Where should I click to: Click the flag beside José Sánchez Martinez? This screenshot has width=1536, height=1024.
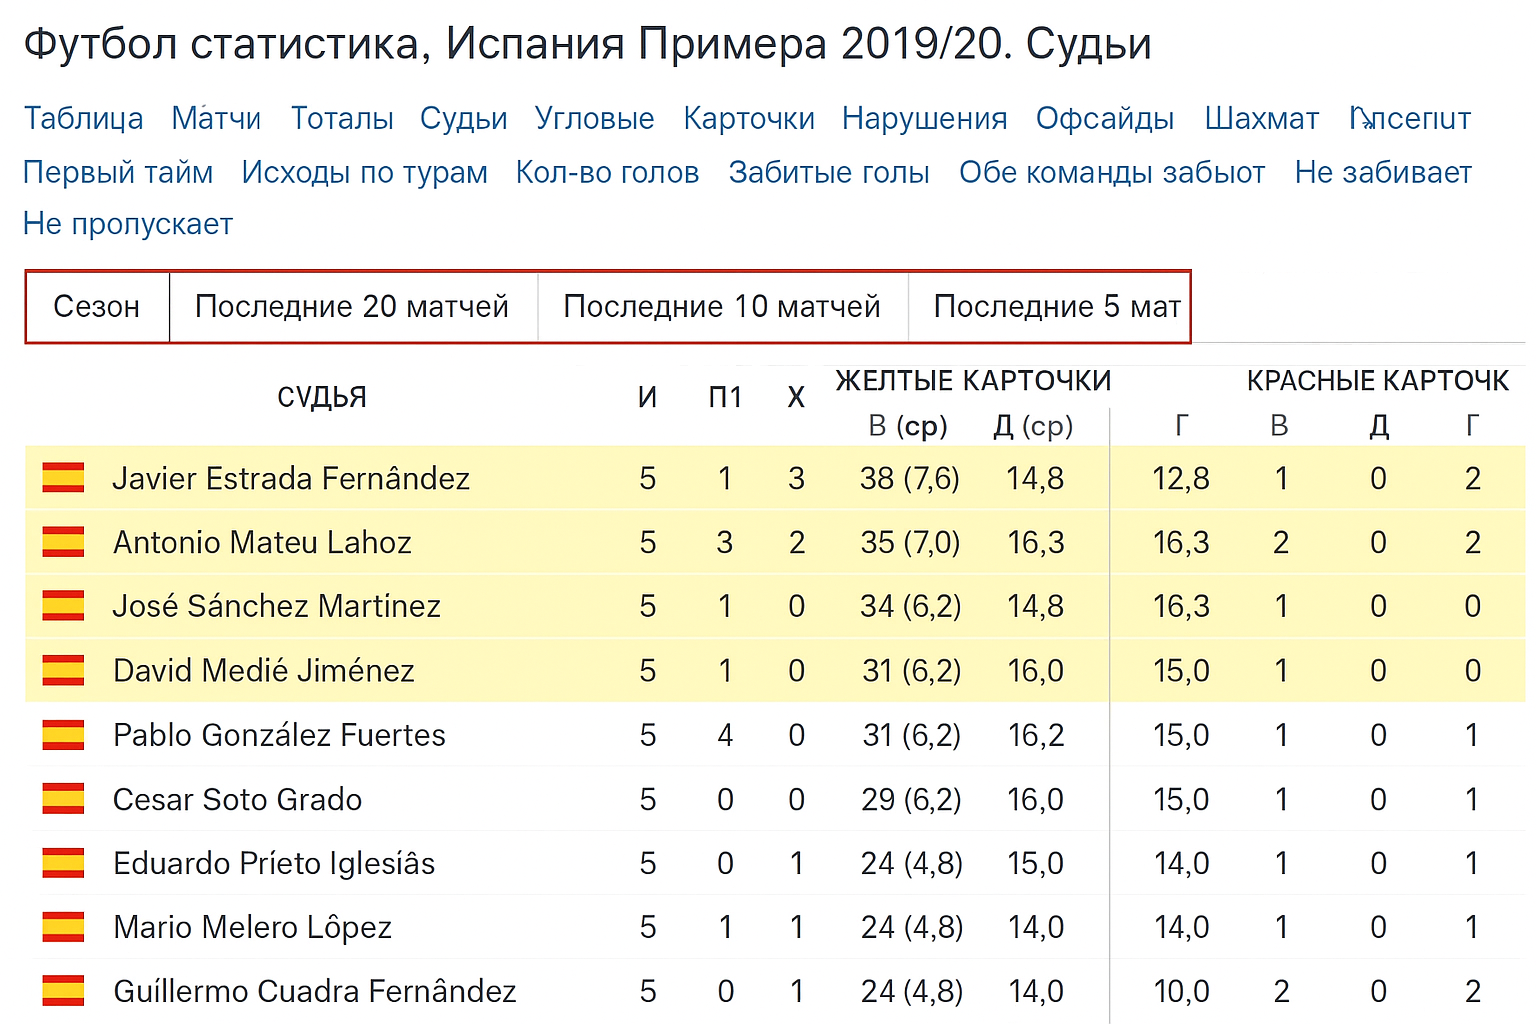63,606
